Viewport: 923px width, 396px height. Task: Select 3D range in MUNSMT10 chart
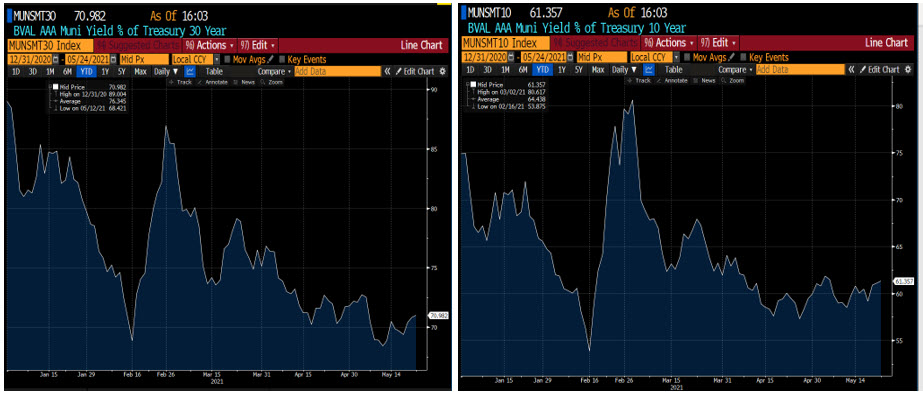(488, 69)
